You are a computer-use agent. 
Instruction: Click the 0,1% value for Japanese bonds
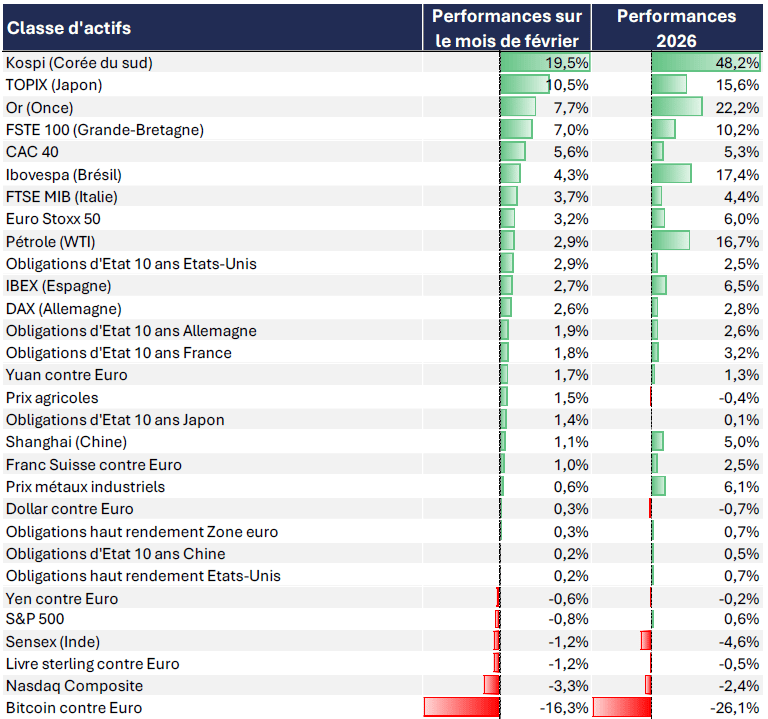(742, 420)
